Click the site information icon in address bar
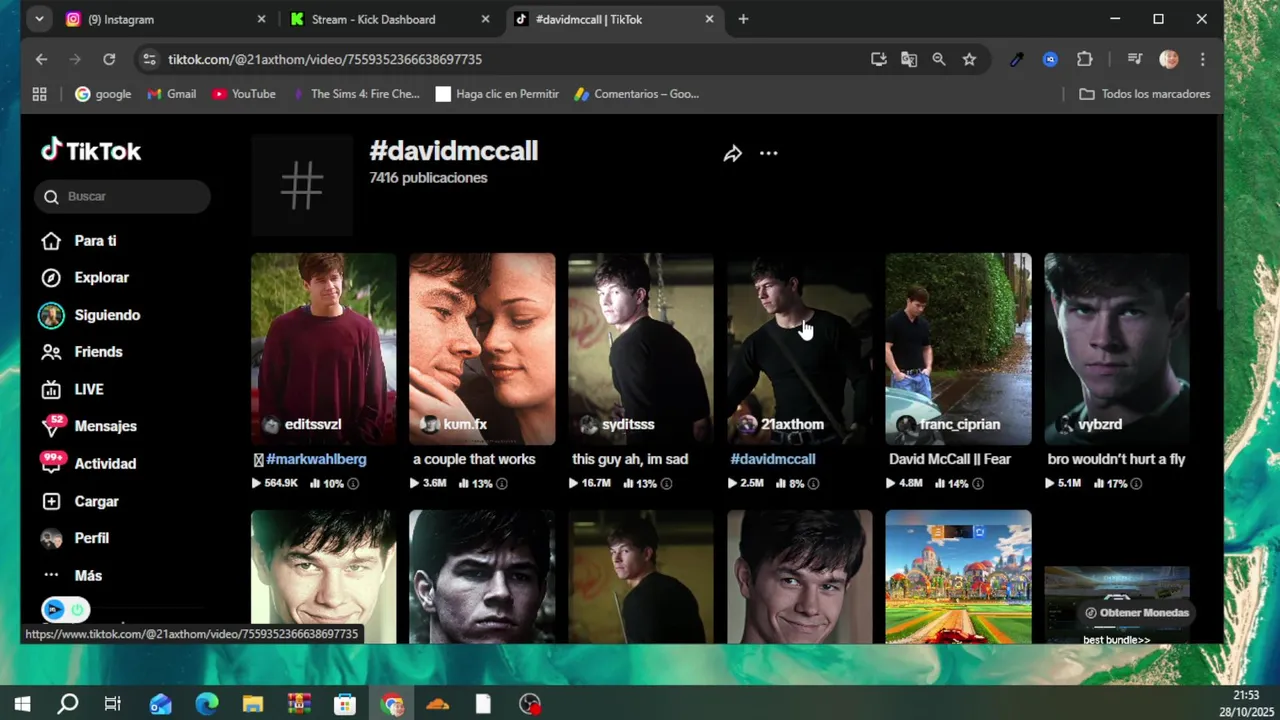 (149, 60)
